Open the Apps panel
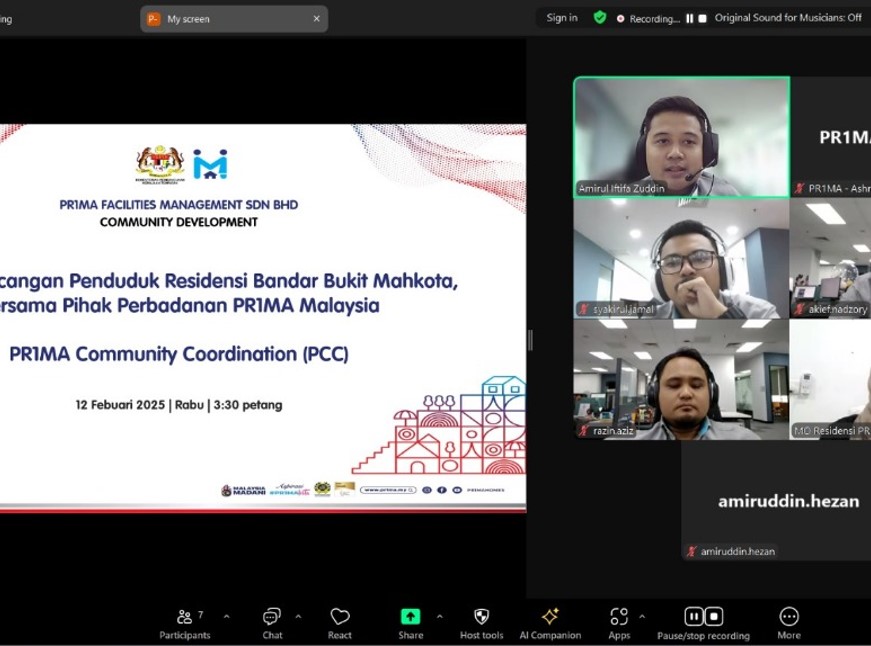 619,624
